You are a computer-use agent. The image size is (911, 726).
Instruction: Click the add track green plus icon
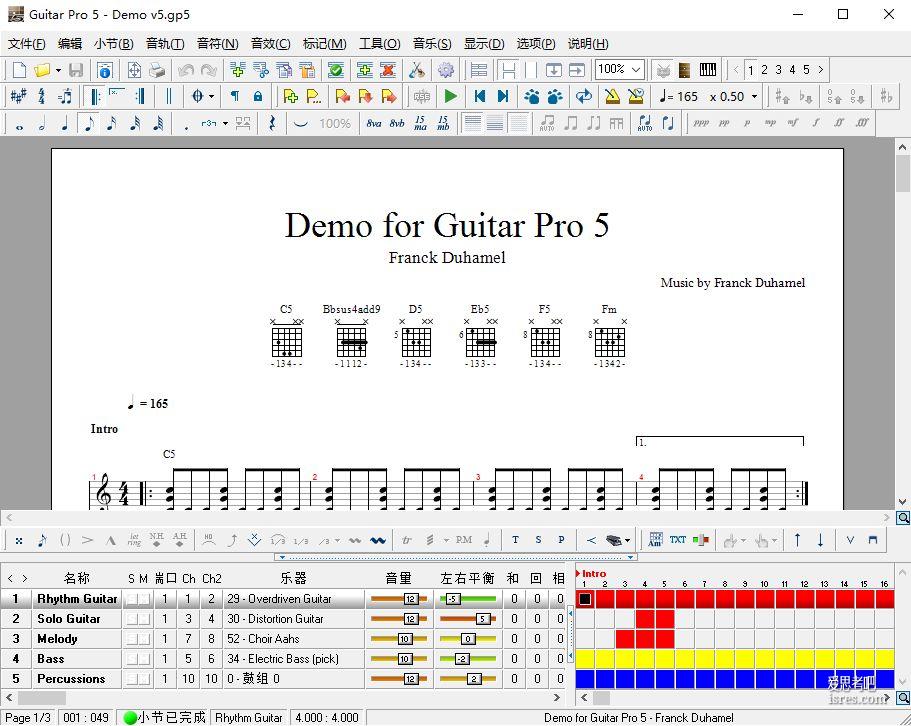[x=364, y=70]
